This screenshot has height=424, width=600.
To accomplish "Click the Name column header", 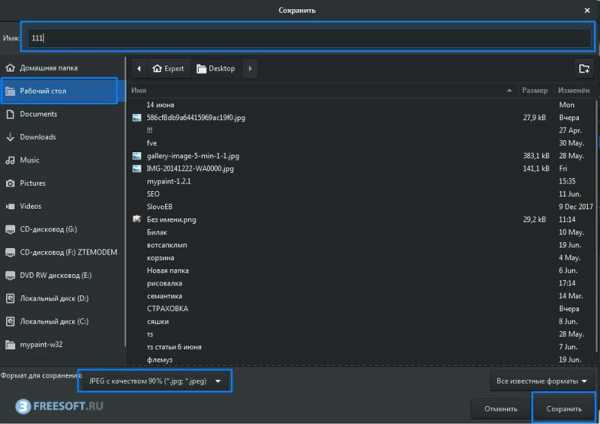I will tap(139, 91).
